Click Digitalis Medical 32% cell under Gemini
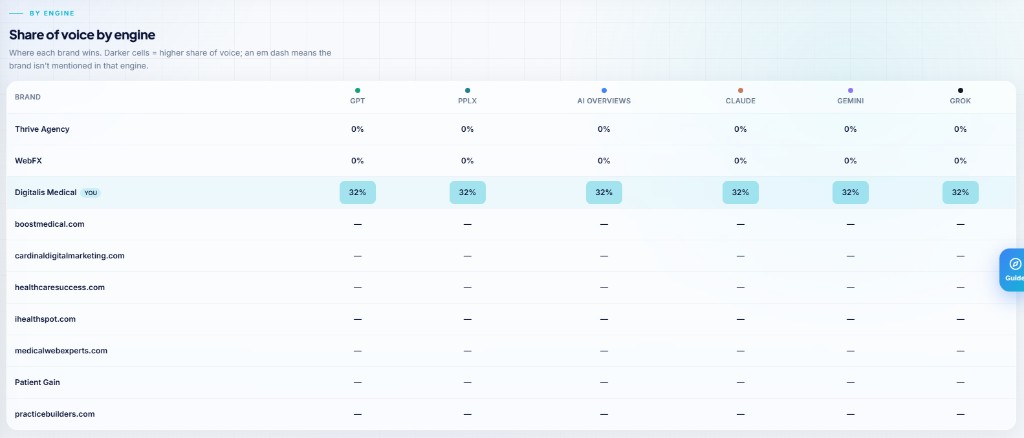 tap(850, 193)
